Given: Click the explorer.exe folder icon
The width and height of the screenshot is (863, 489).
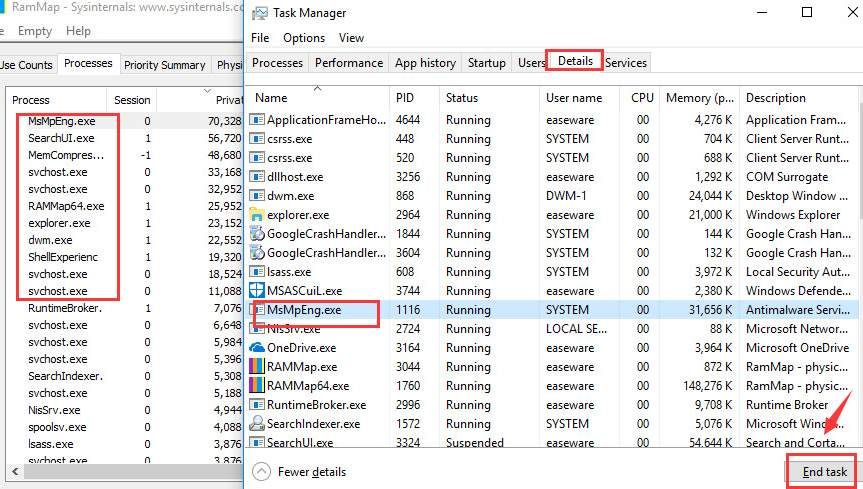Looking at the screenshot, I should click(x=258, y=214).
